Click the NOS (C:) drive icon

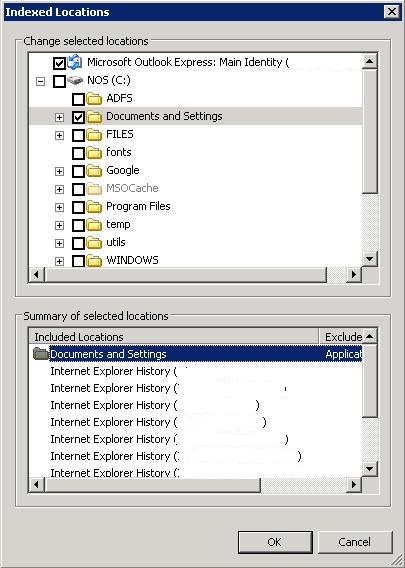pyautogui.click(x=75, y=80)
